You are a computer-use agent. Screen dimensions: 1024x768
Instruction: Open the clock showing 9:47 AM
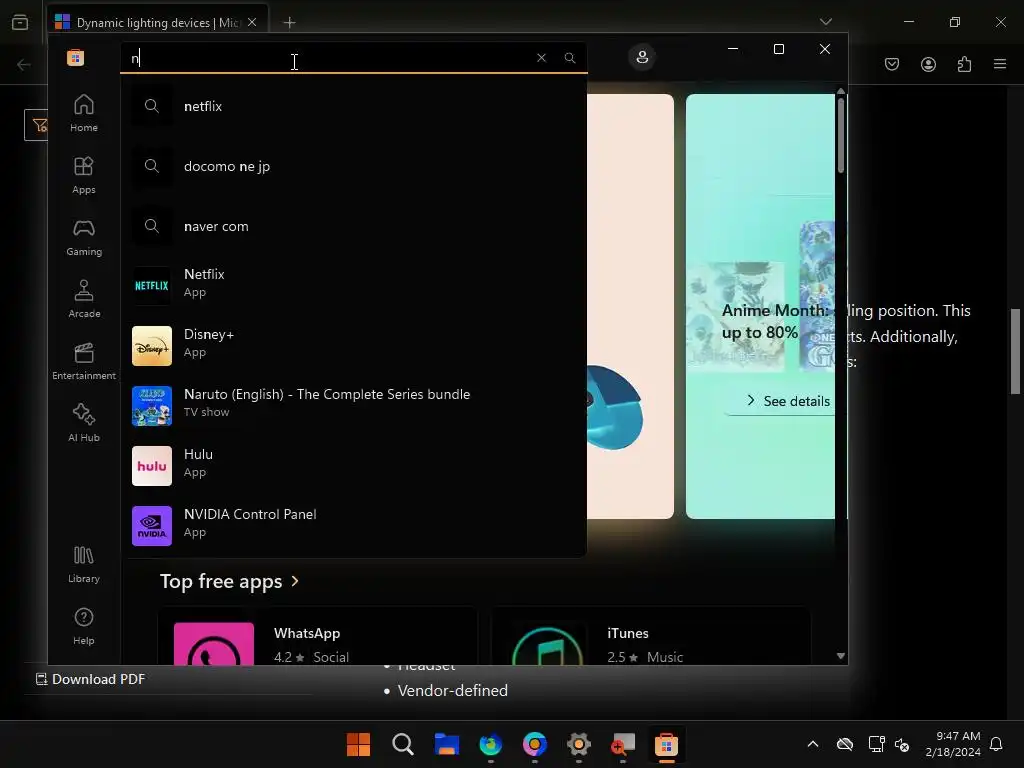[953, 744]
